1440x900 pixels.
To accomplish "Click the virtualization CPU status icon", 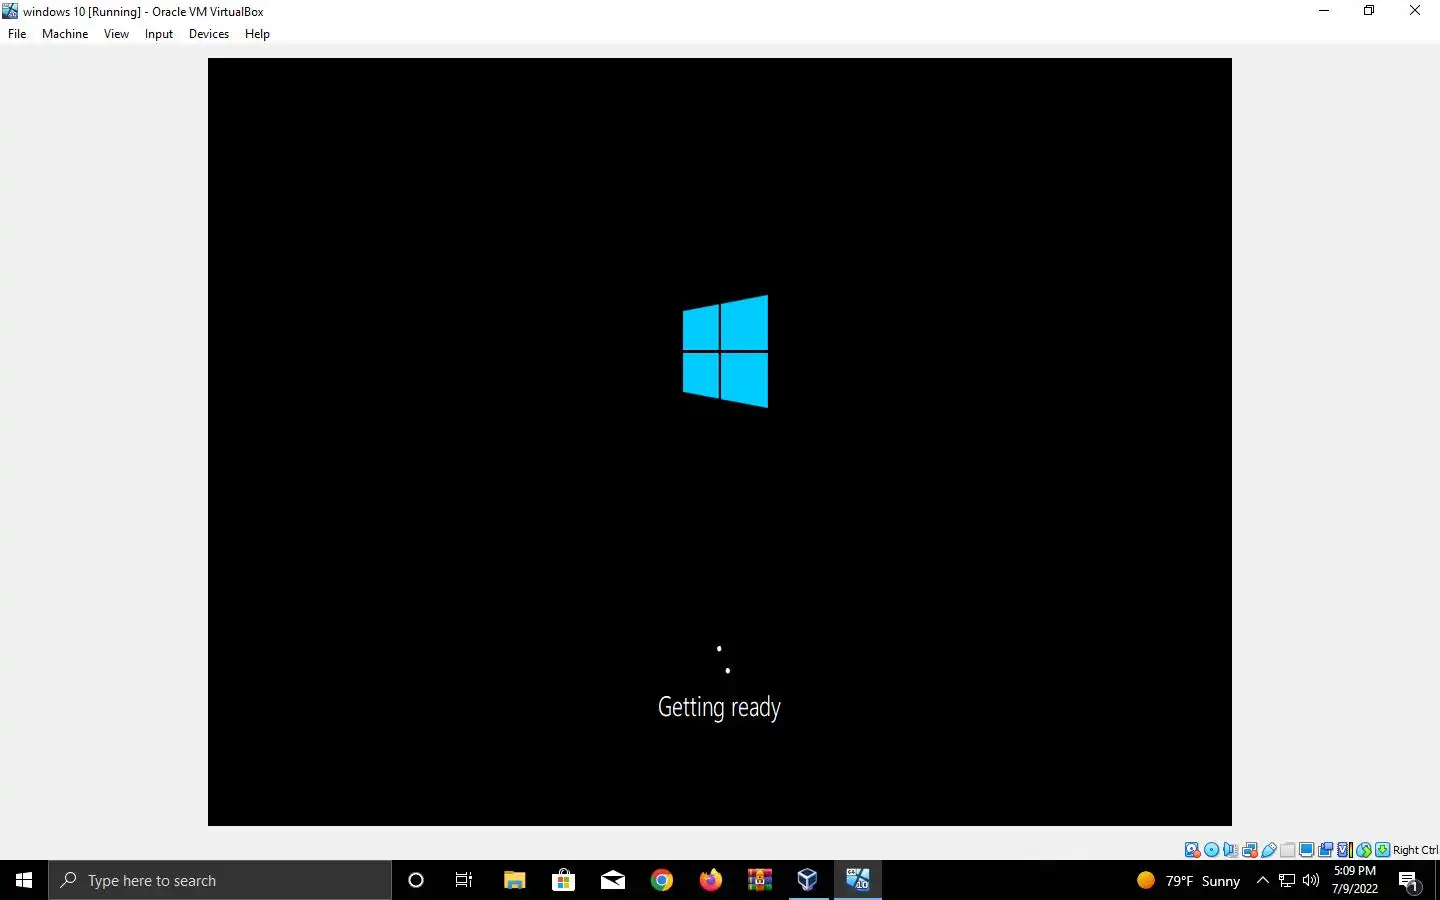I will (x=1345, y=850).
